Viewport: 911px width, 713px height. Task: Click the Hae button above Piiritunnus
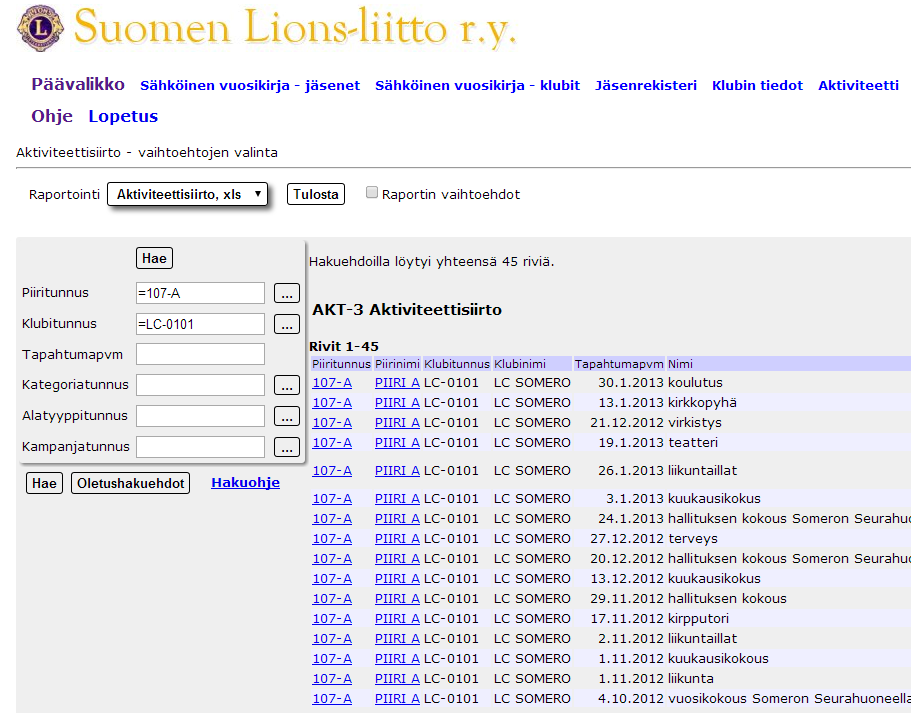pos(154,258)
